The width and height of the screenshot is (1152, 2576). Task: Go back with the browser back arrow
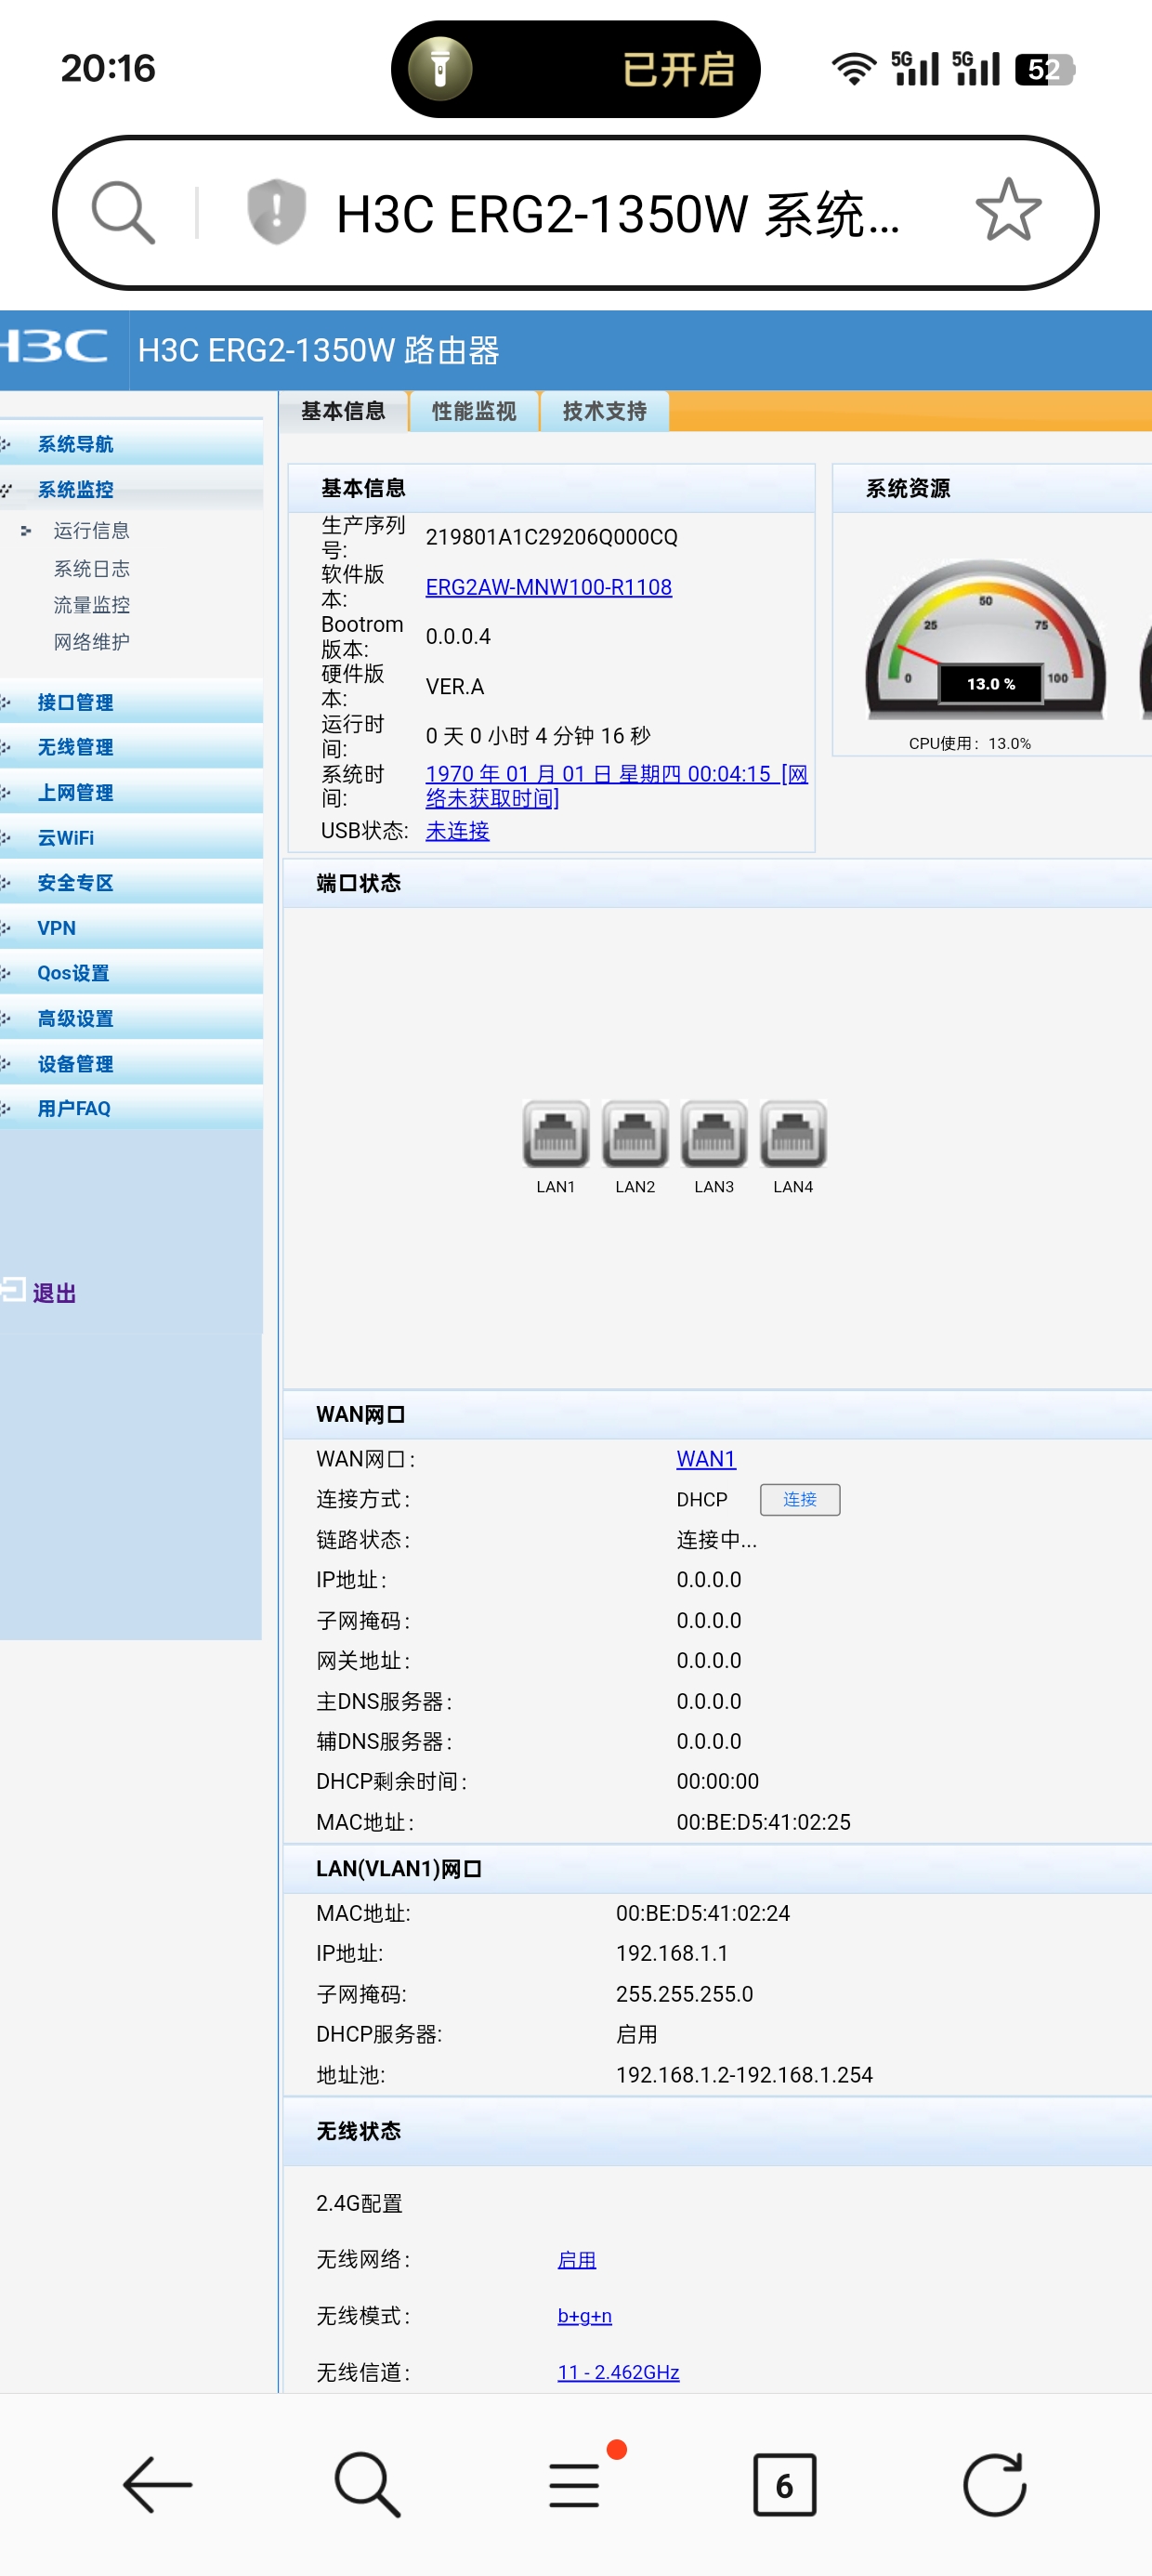click(x=157, y=2484)
